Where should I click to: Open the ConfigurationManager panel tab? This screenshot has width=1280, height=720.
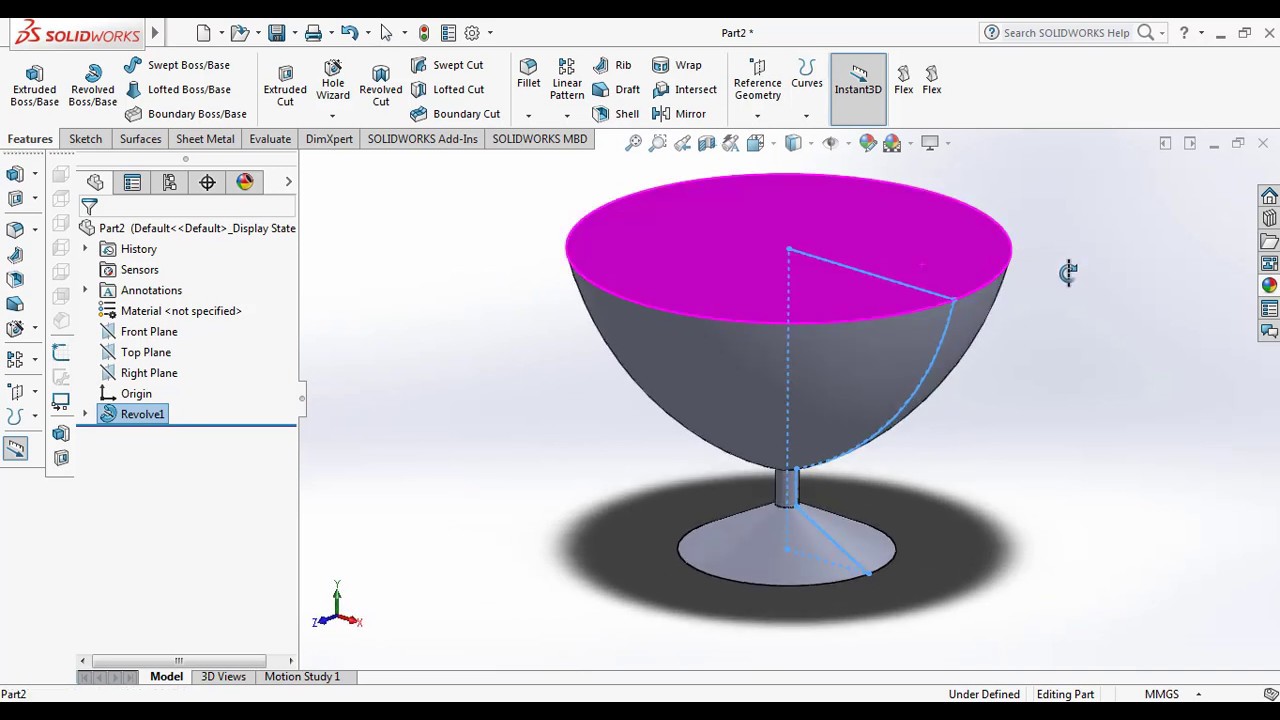tap(169, 182)
